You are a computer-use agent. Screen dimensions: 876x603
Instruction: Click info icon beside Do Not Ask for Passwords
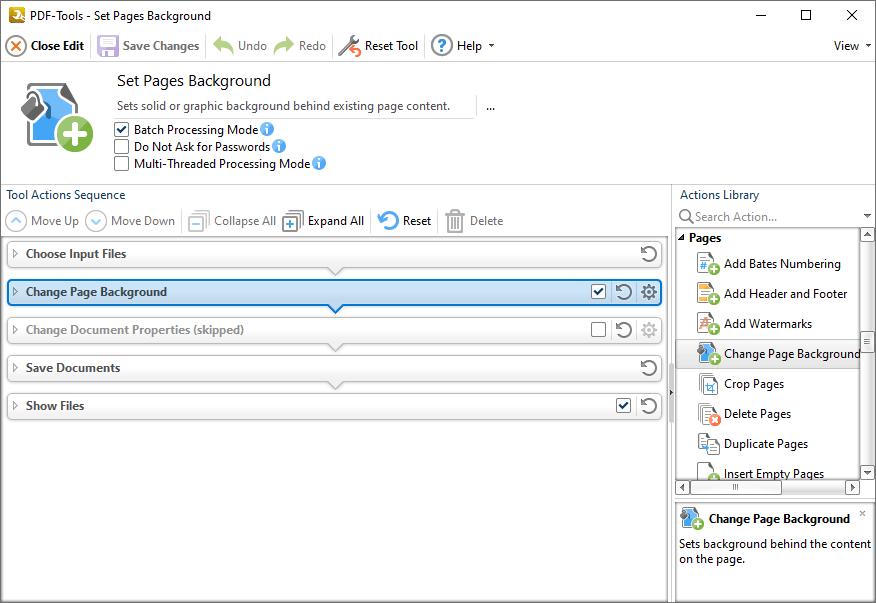(x=279, y=146)
